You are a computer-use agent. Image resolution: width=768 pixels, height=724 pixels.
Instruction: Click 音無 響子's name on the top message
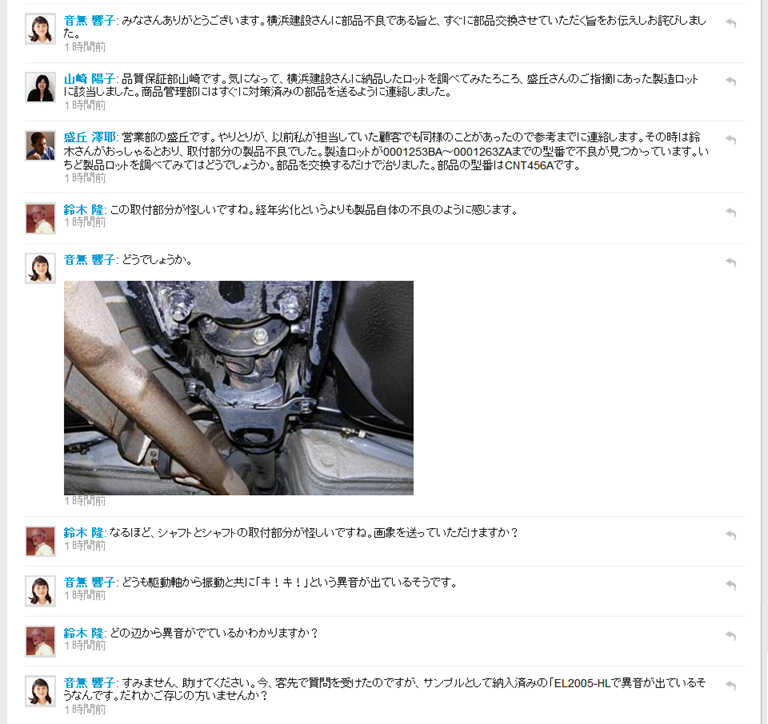click(89, 21)
